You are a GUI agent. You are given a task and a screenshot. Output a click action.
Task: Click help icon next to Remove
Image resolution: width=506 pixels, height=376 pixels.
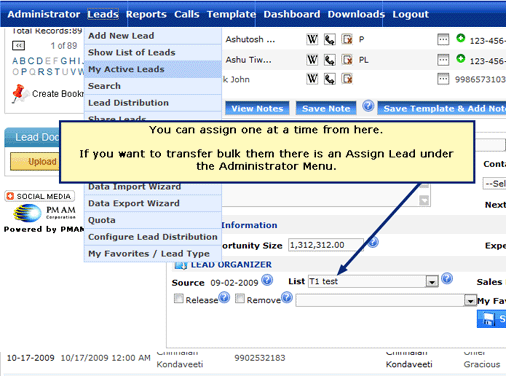[287, 297]
